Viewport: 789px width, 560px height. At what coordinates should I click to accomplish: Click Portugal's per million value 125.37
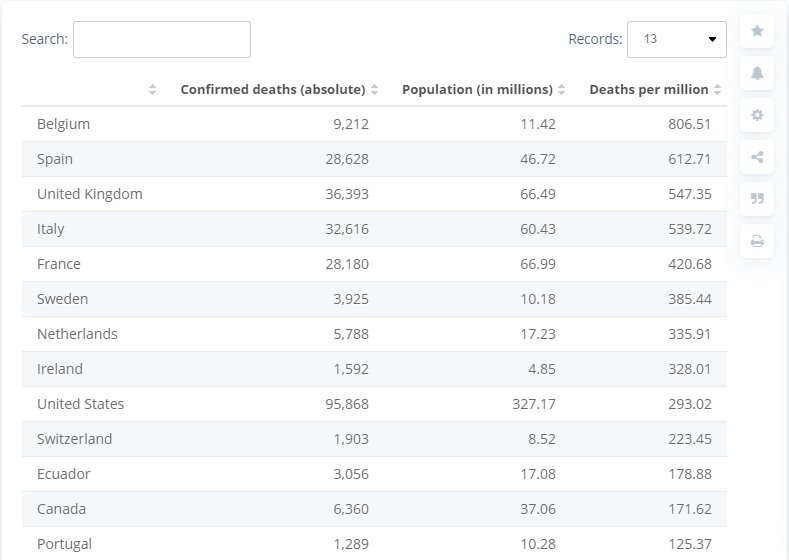[x=689, y=544]
